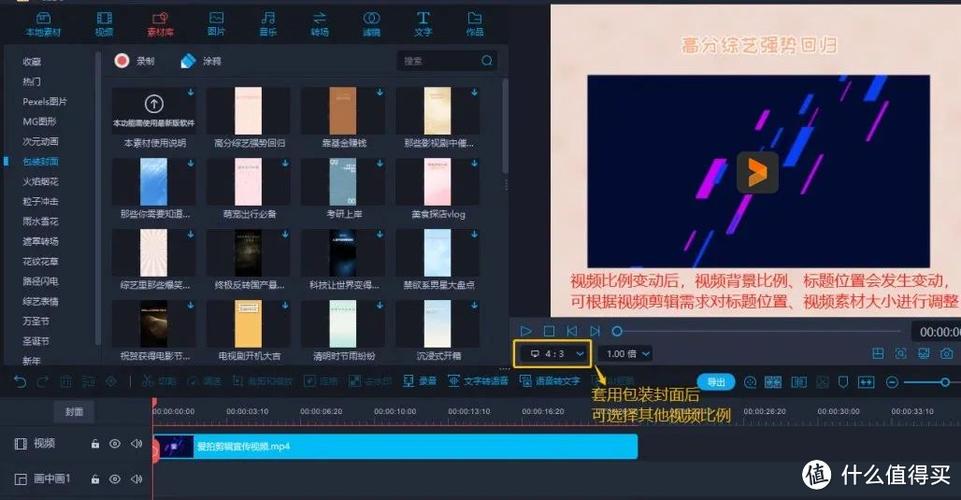The image size is (961, 500).
Task: Open 万圣节 category
Action: [x=36, y=321]
